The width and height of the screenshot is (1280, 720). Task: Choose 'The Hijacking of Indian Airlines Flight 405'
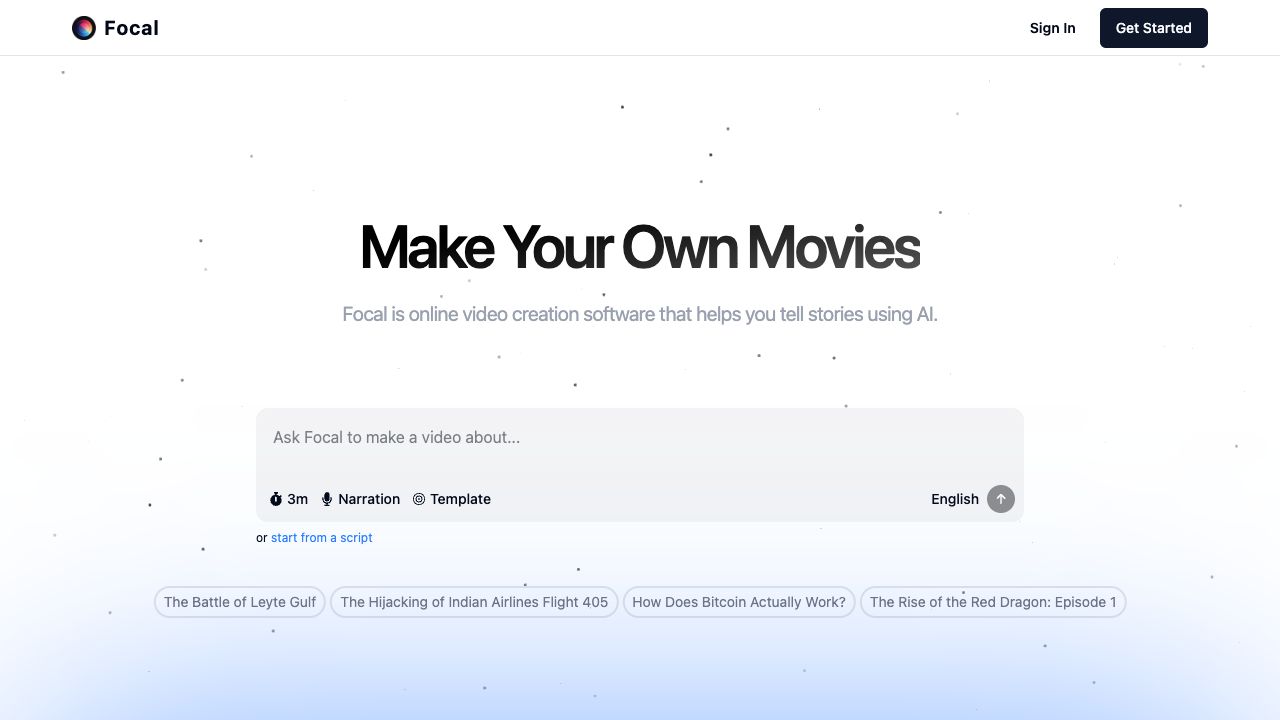(x=474, y=602)
